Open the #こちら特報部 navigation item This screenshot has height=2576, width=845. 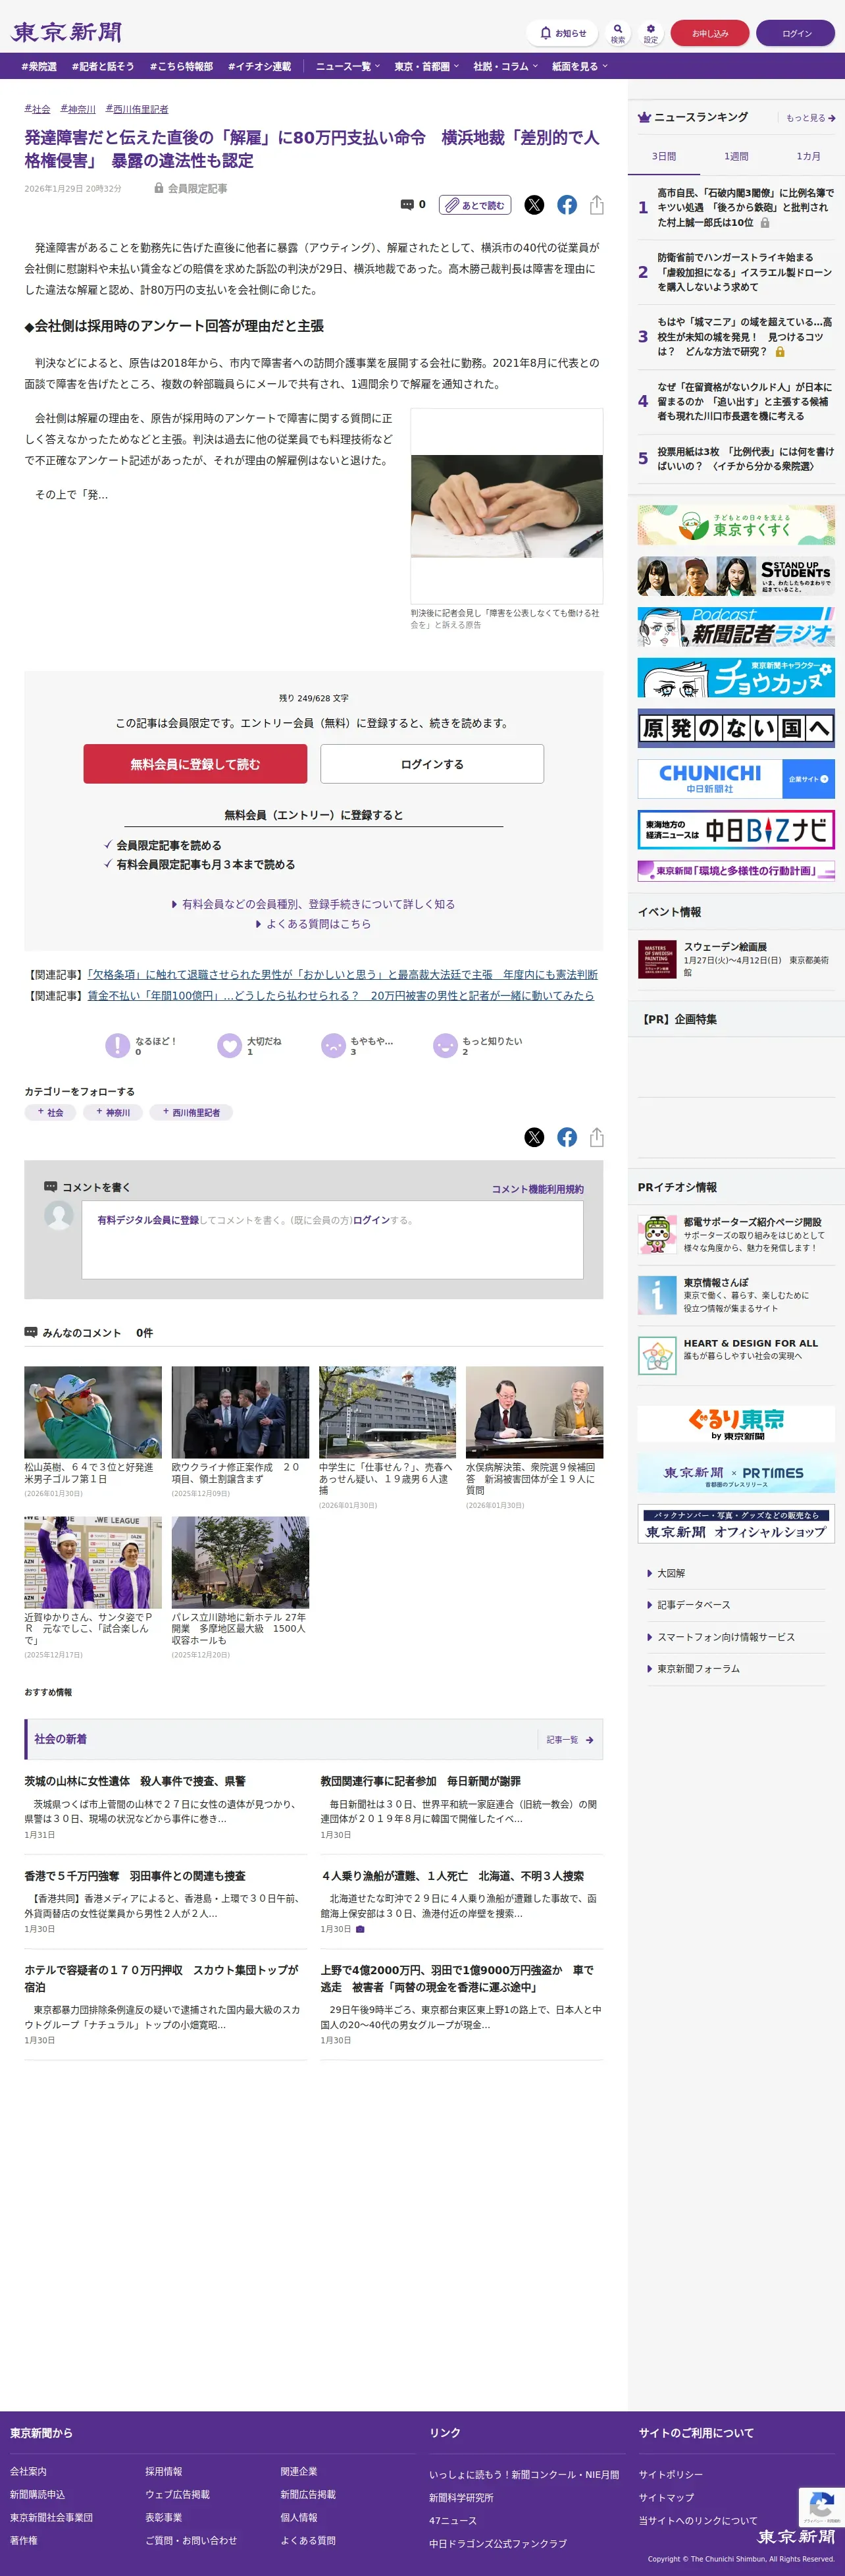[x=181, y=66]
